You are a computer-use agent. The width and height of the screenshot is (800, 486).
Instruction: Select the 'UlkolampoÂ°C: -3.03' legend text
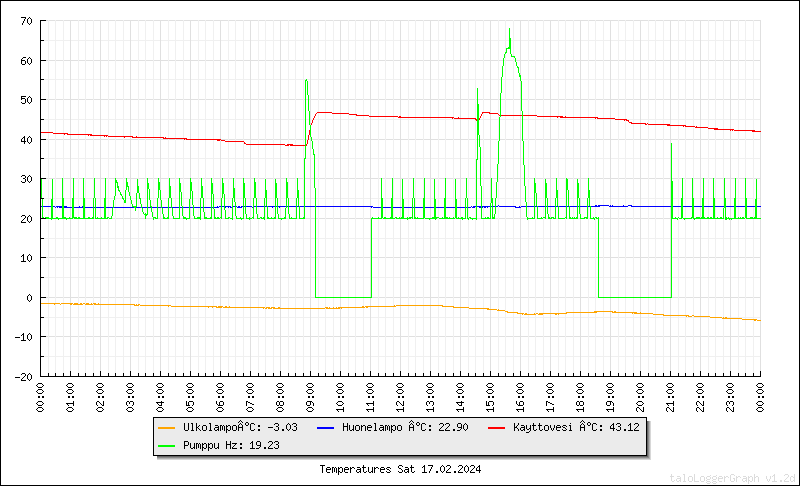click(240, 427)
